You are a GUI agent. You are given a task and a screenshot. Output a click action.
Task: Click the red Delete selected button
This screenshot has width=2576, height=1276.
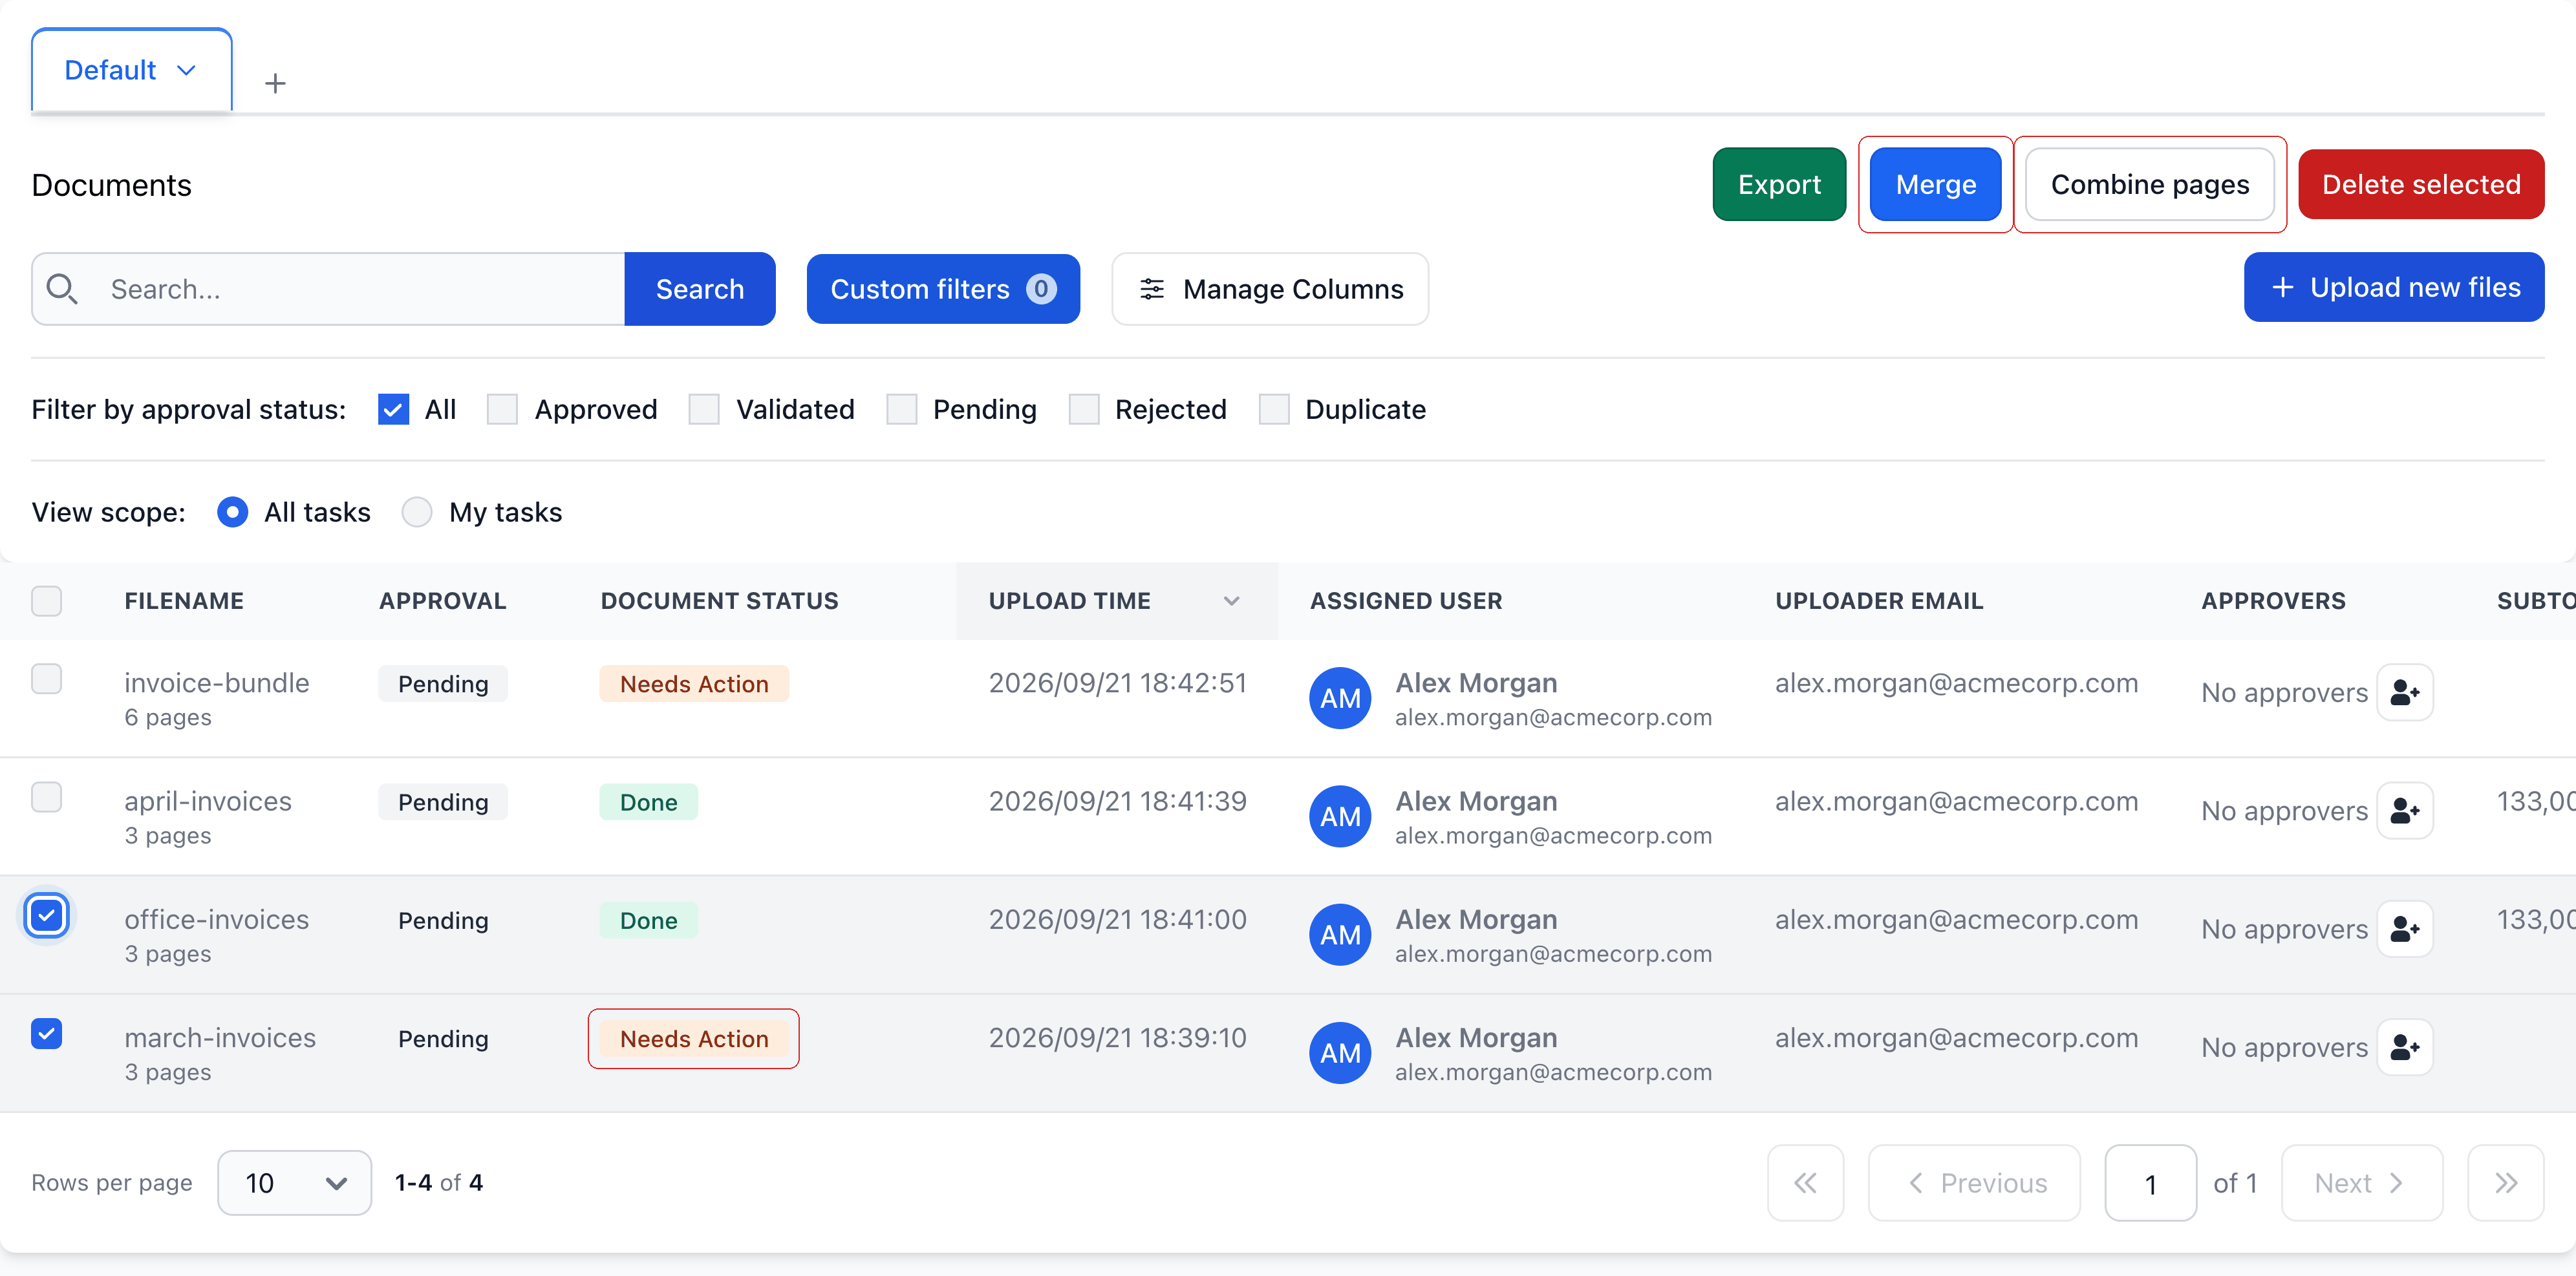pos(2421,184)
